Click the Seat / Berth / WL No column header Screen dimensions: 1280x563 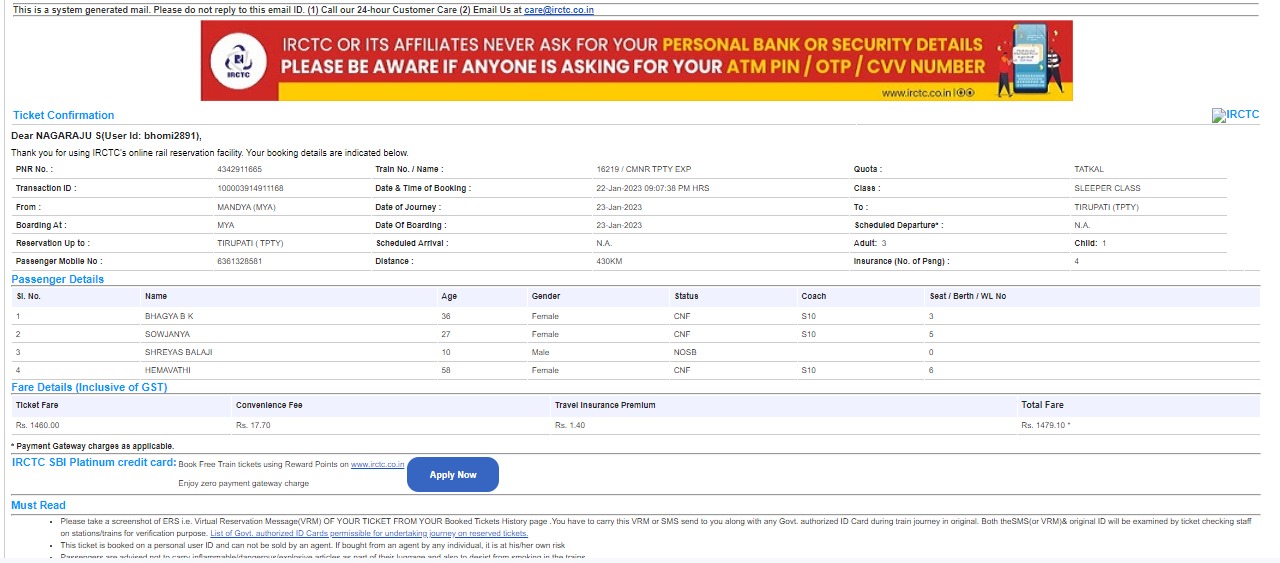pos(968,296)
